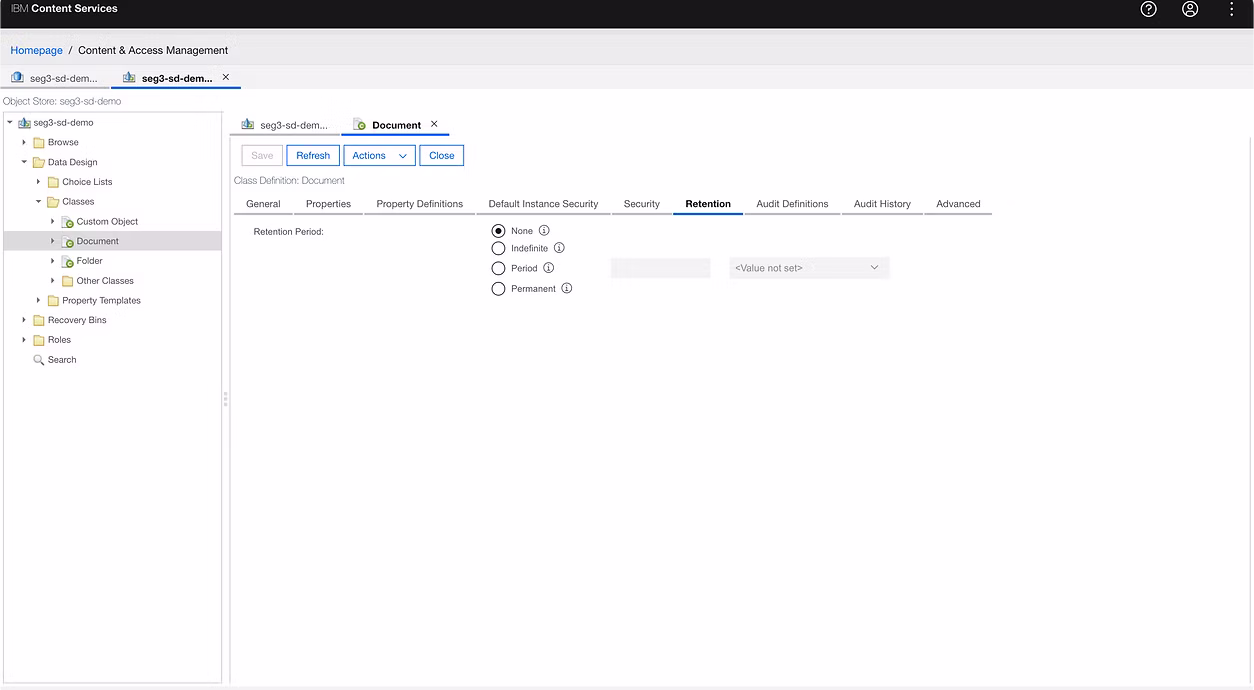This screenshot has height=690, width=1254.
Task: Show info icon next to Permanent option
Action: [x=566, y=288]
